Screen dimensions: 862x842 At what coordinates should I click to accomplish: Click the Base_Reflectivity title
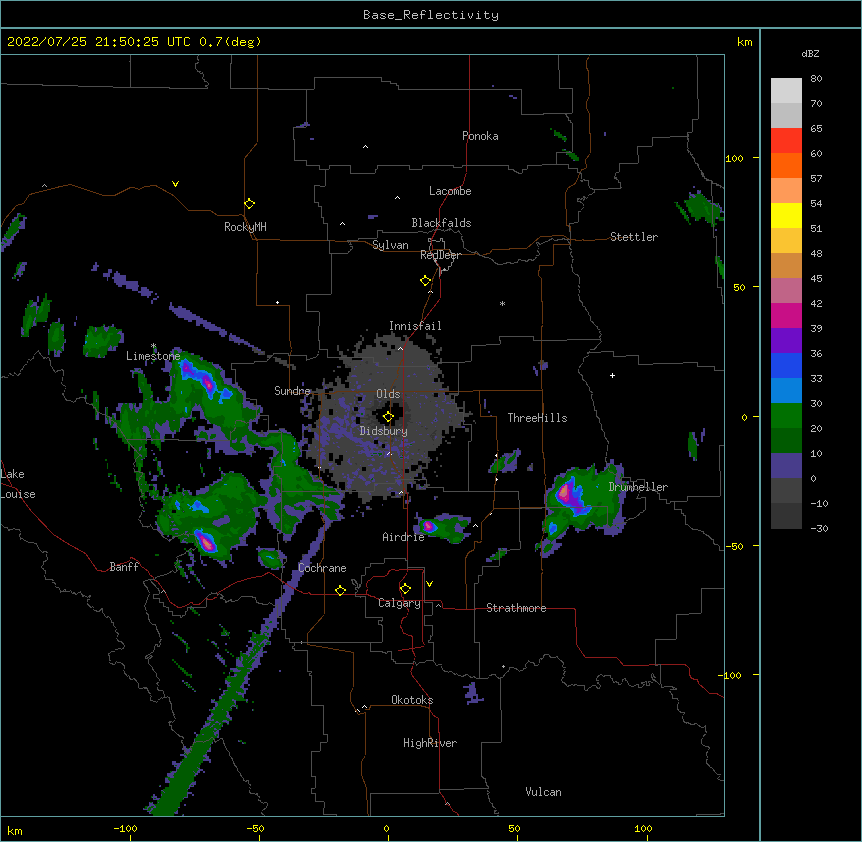[x=431, y=15]
